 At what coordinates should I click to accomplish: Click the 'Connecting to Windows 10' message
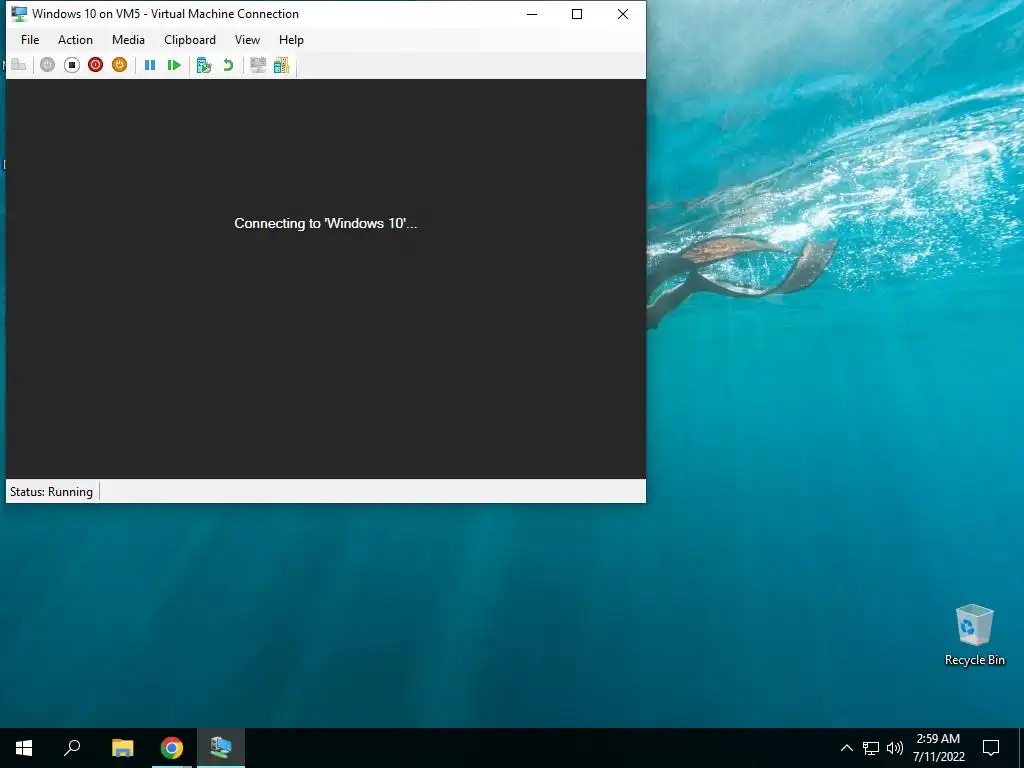(325, 223)
